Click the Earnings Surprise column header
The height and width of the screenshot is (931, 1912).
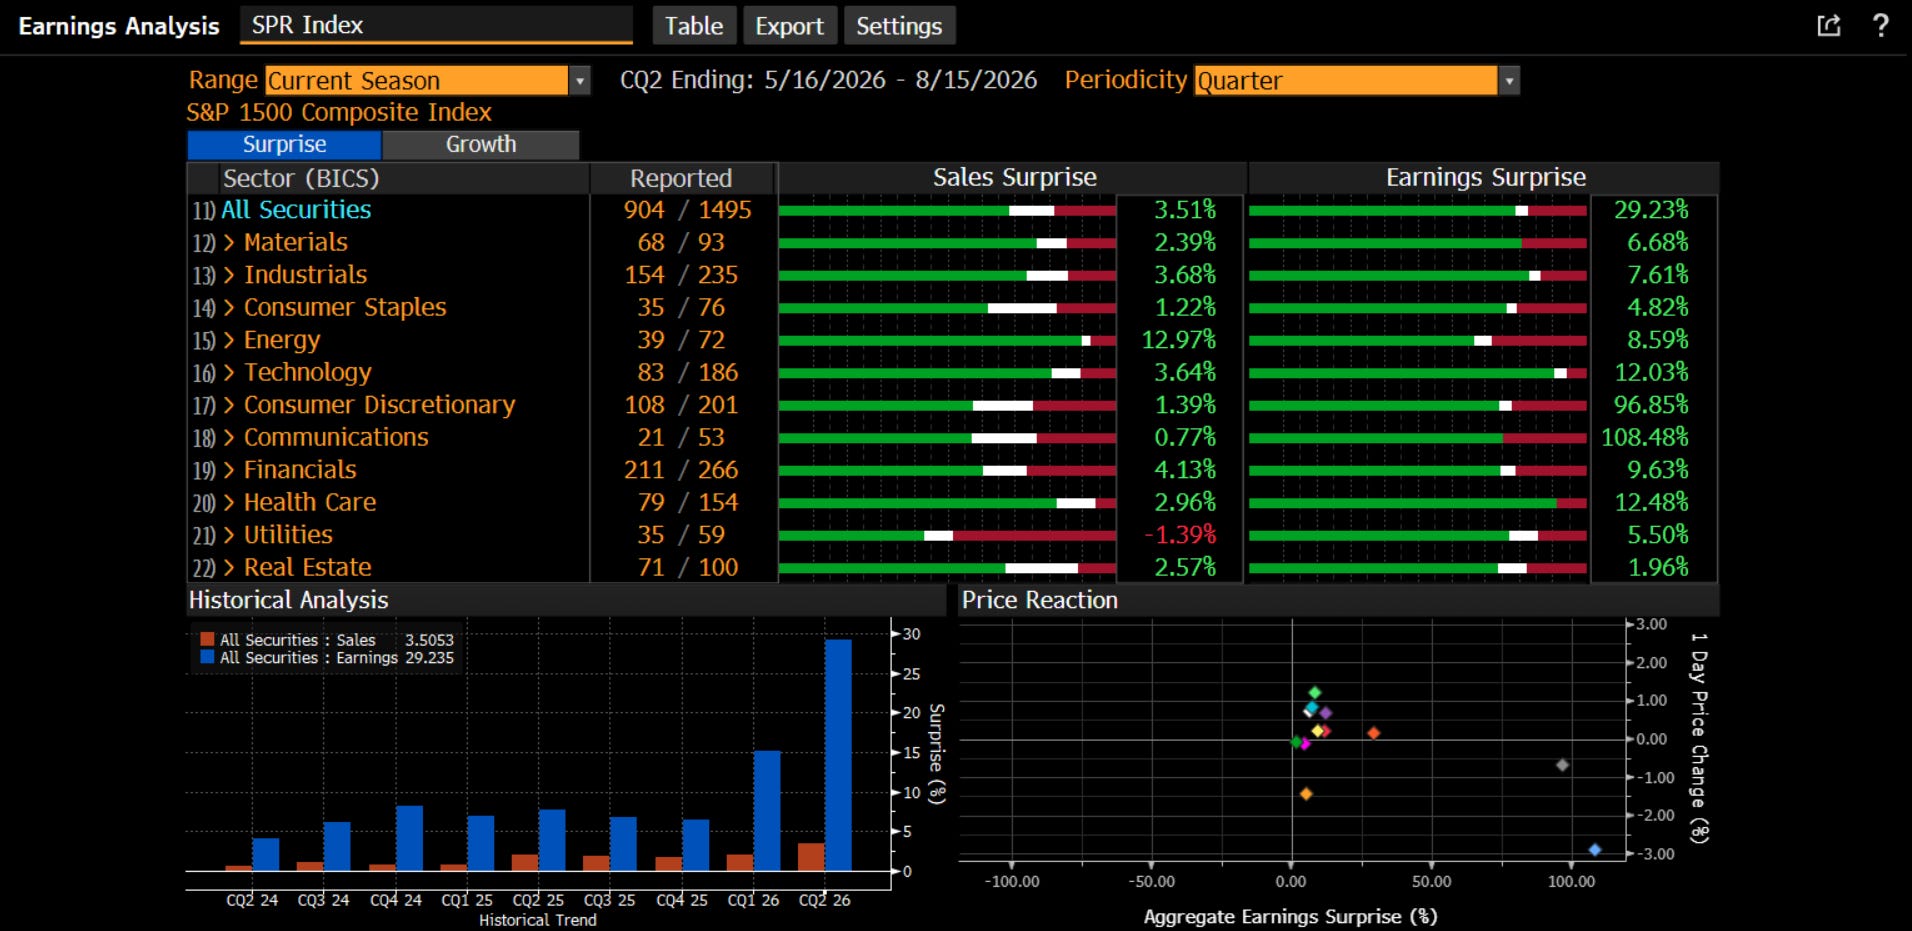coord(1485,178)
